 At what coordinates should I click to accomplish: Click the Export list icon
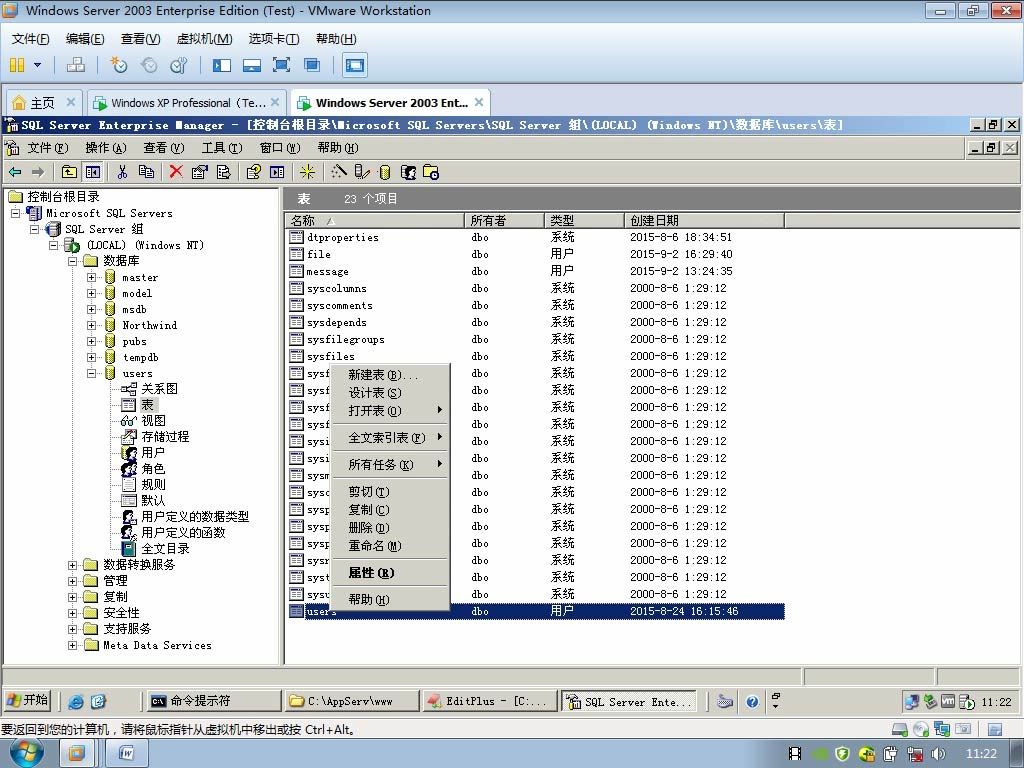(x=223, y=172)
